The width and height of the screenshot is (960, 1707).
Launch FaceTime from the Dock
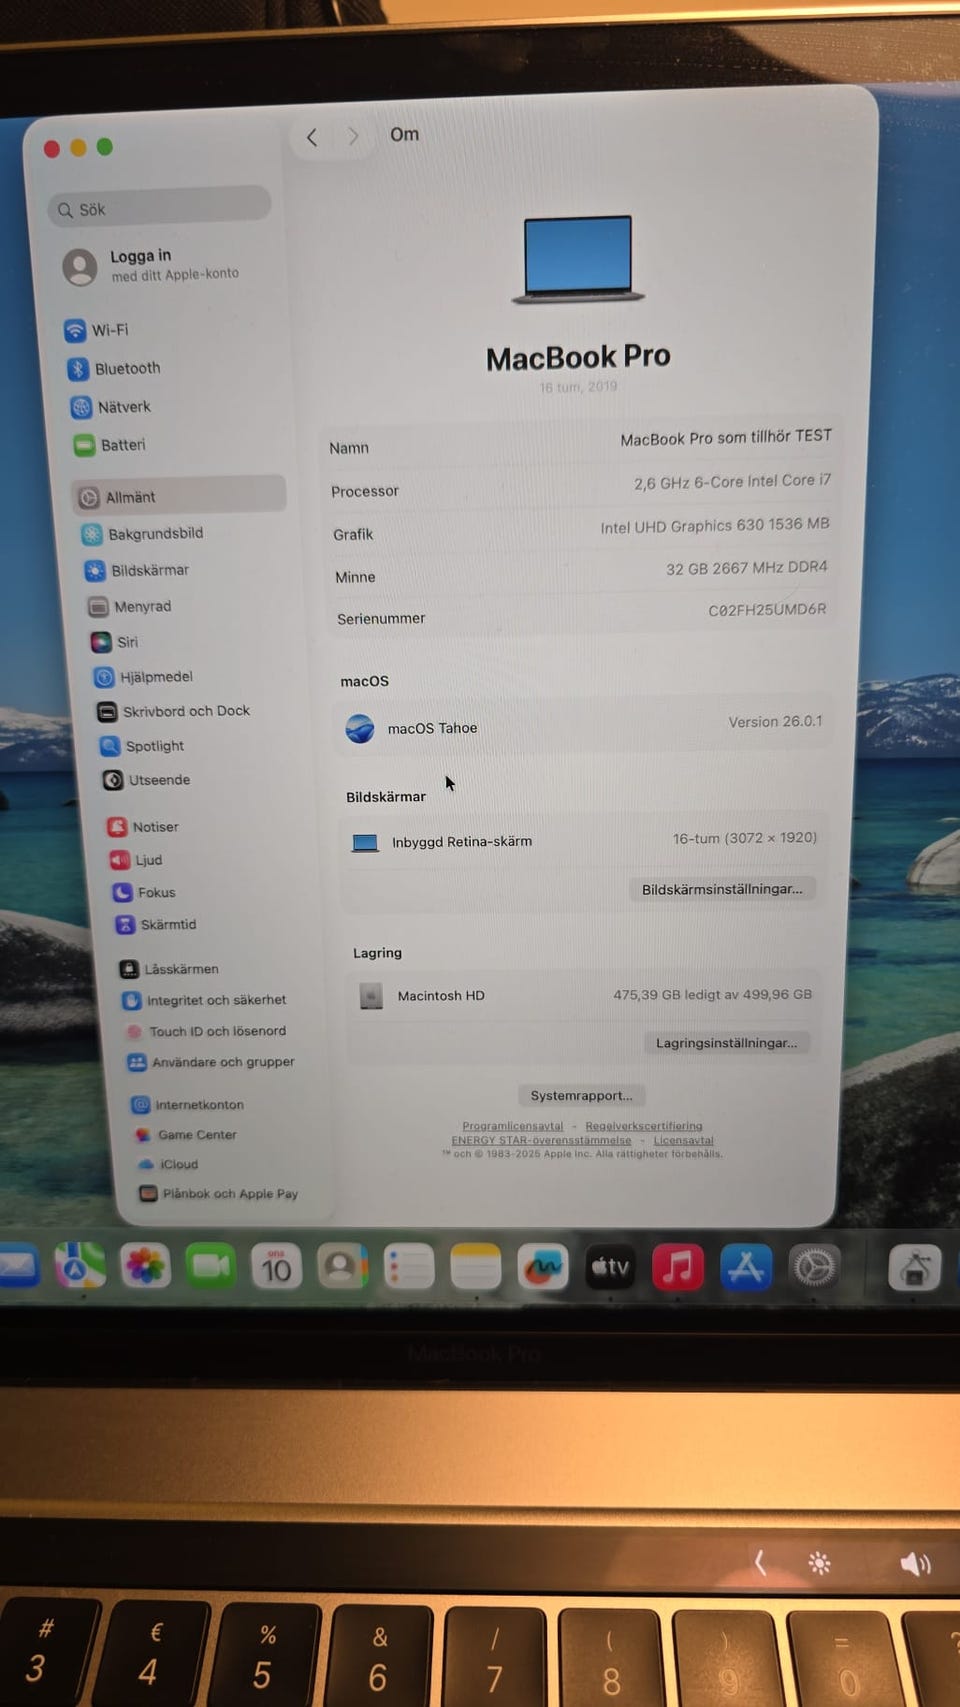pyautogui.click(x=211, y=1267)
